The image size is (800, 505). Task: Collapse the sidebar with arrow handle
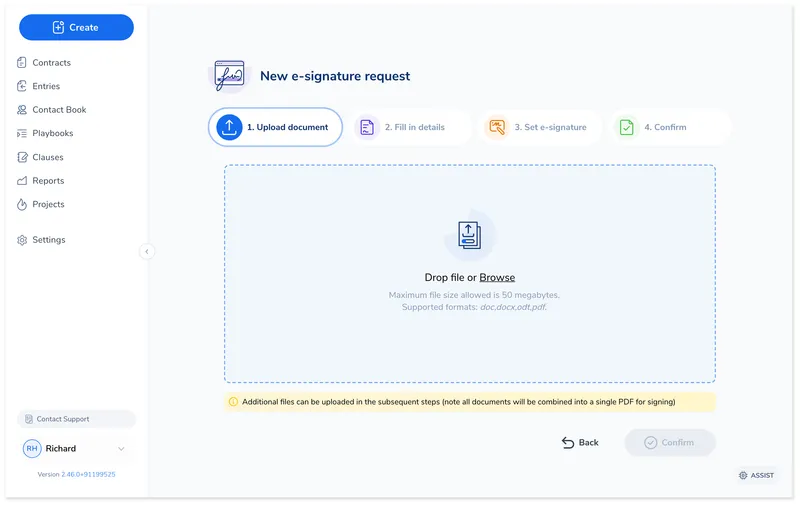point(147,252)
